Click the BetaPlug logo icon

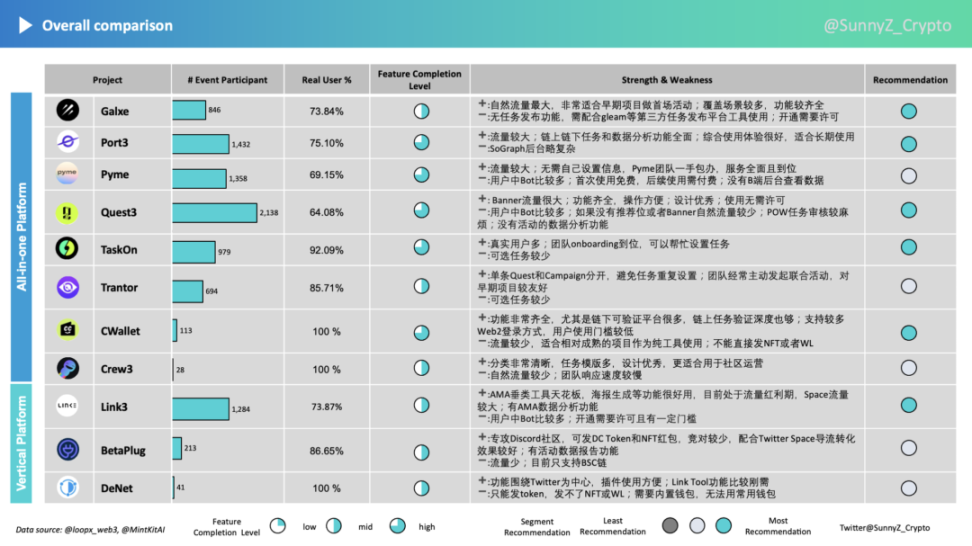click(68, 450)
